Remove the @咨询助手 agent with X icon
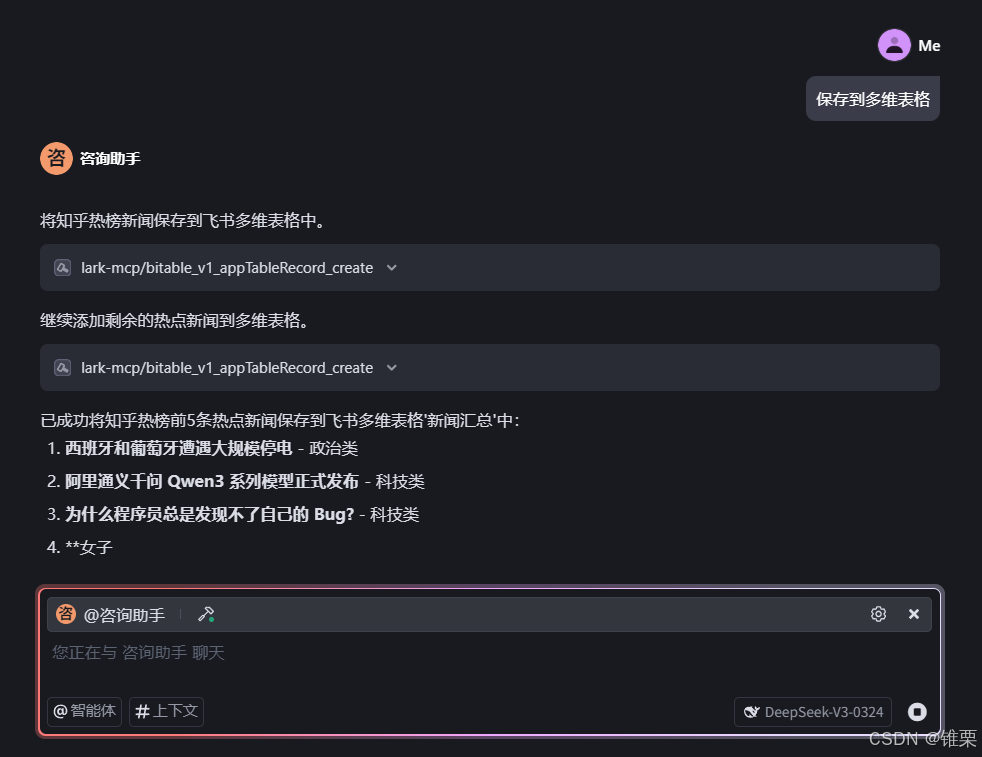 [914, 614]
